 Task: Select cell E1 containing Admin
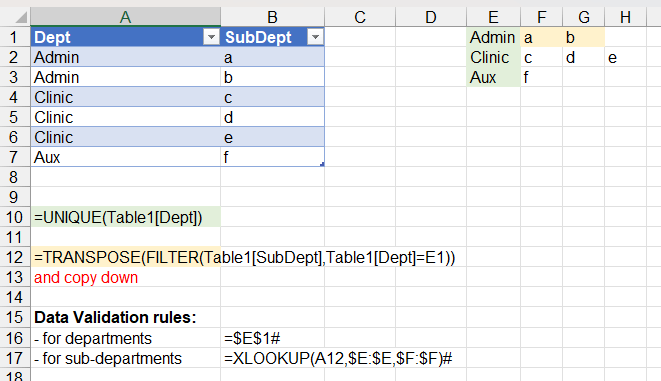(493, 37)
